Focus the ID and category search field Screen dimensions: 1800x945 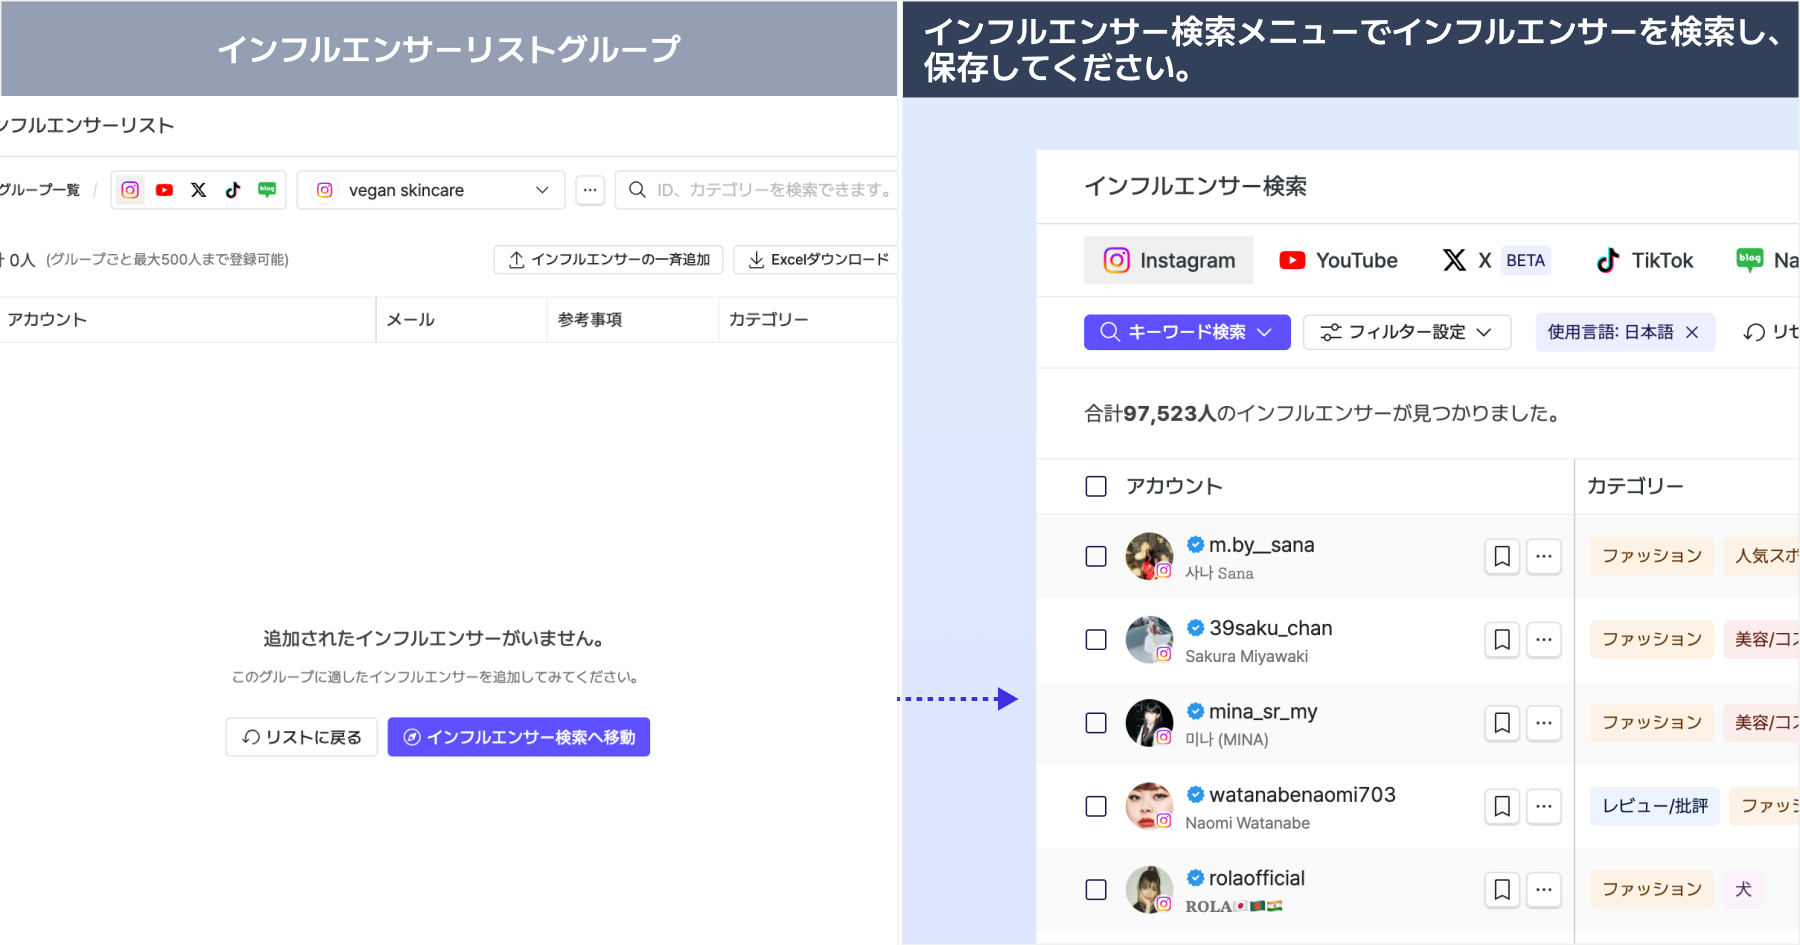770,190
